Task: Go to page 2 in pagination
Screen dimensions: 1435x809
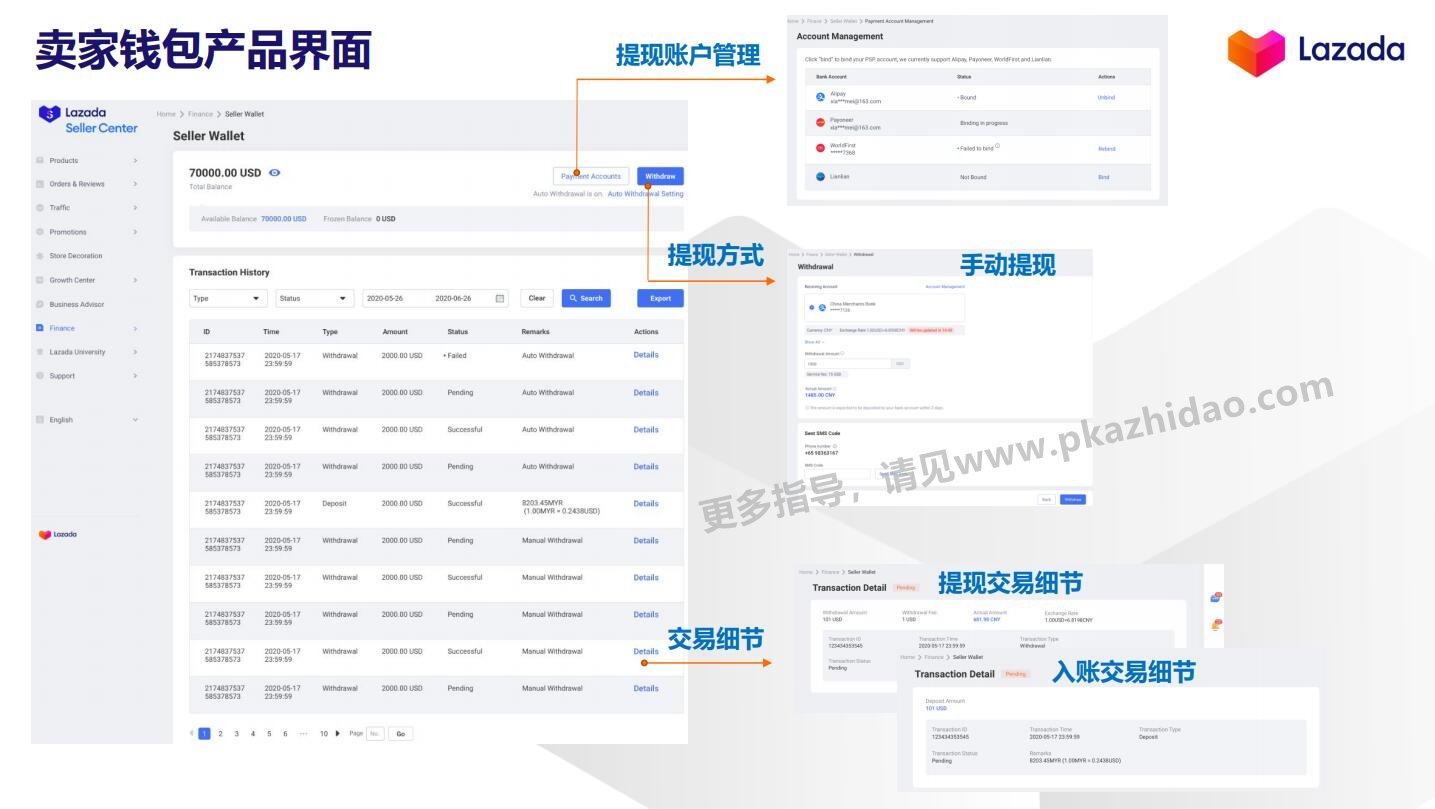Action: point(221,733)
